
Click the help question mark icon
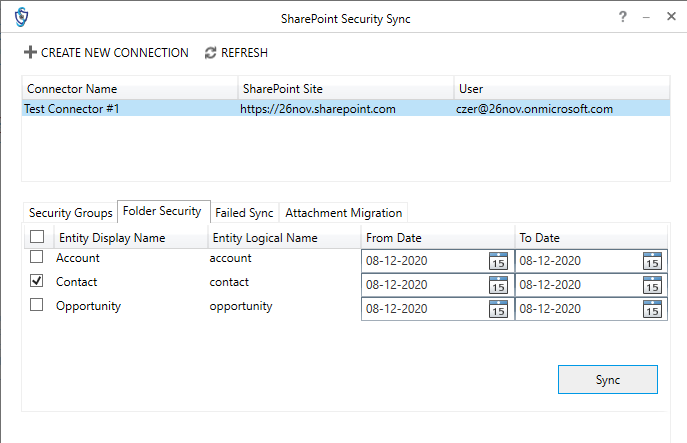(623, 17)
